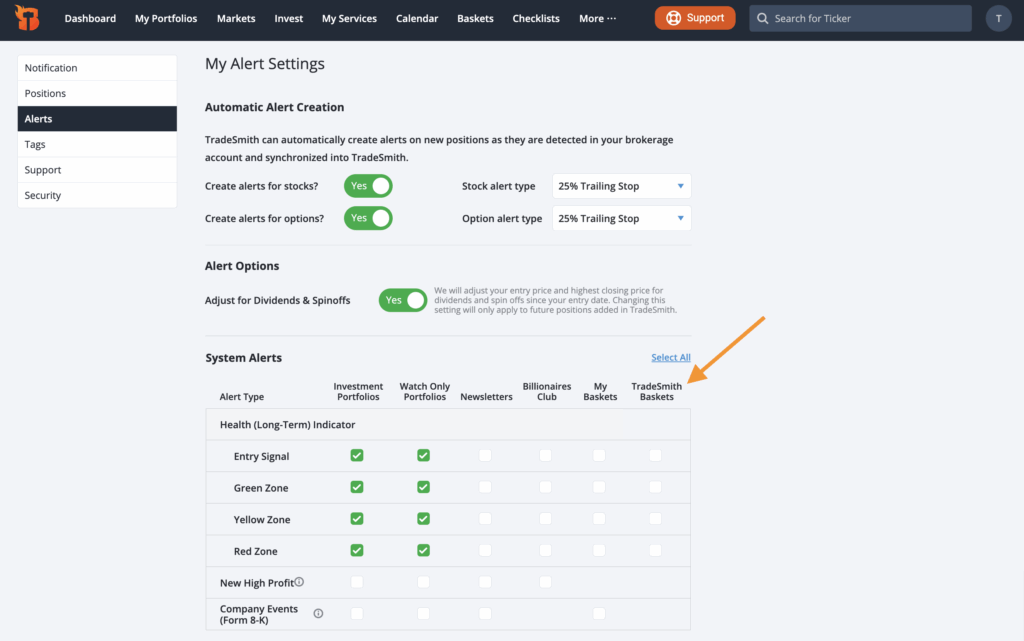
Task: Uncheck Green Zone for Investment Portfolios
Action: coord(357,487)
